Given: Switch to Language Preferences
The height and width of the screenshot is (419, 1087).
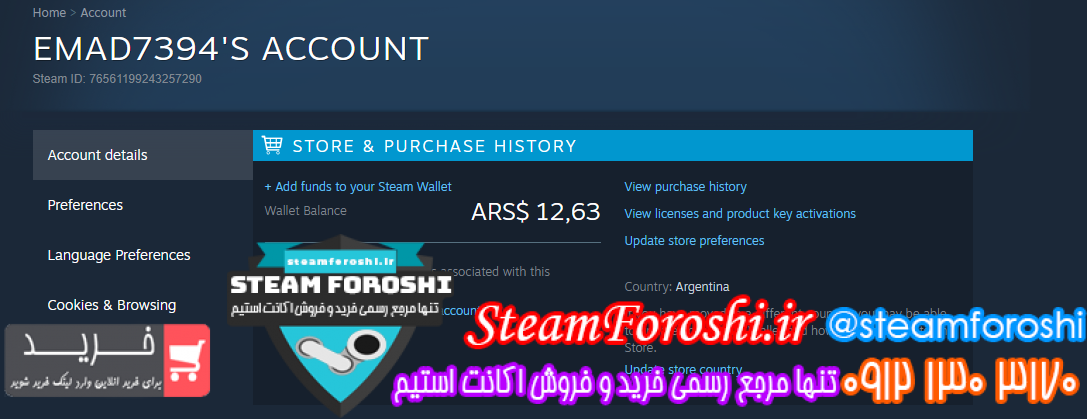Looking at the screenshot, I should coord(119,255).
